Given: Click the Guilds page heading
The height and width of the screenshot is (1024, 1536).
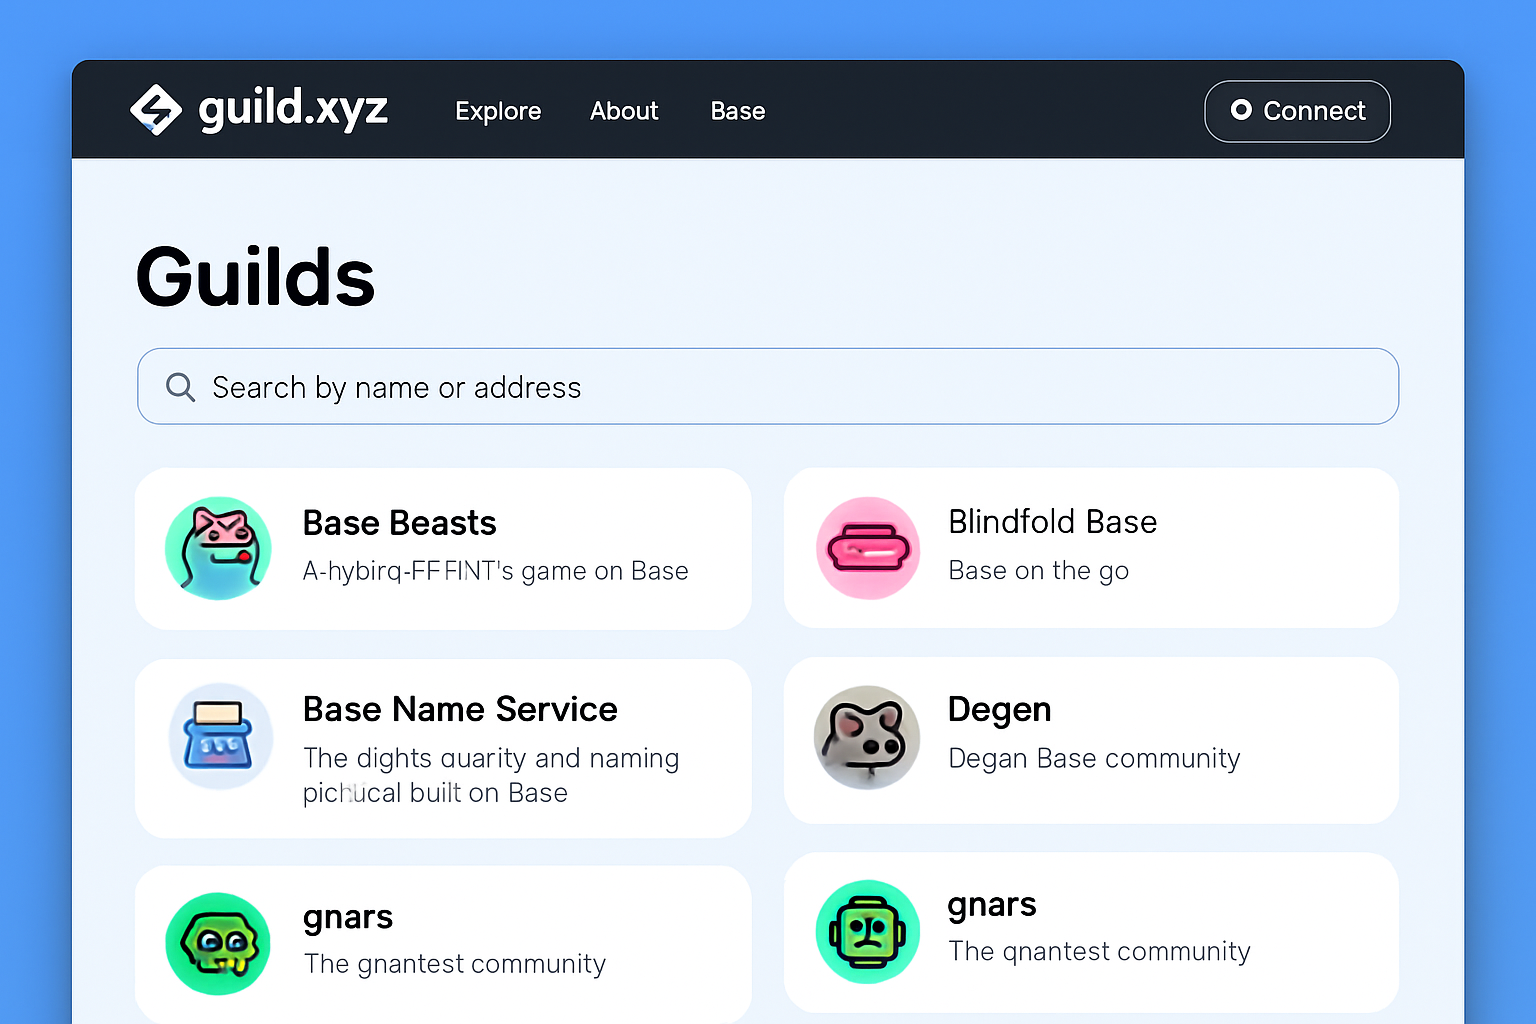Looking at the screenshot, I should (x=255, y=277).
